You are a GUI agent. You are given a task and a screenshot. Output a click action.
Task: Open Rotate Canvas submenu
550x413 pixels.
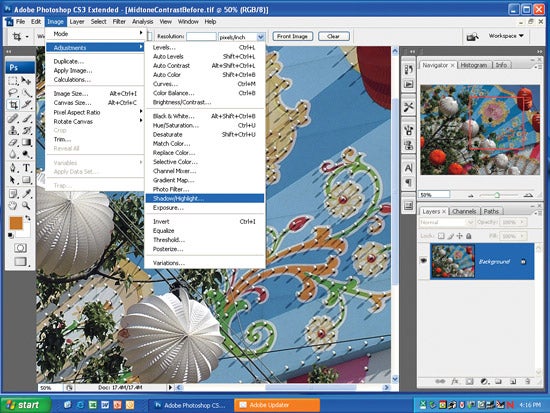95,121
